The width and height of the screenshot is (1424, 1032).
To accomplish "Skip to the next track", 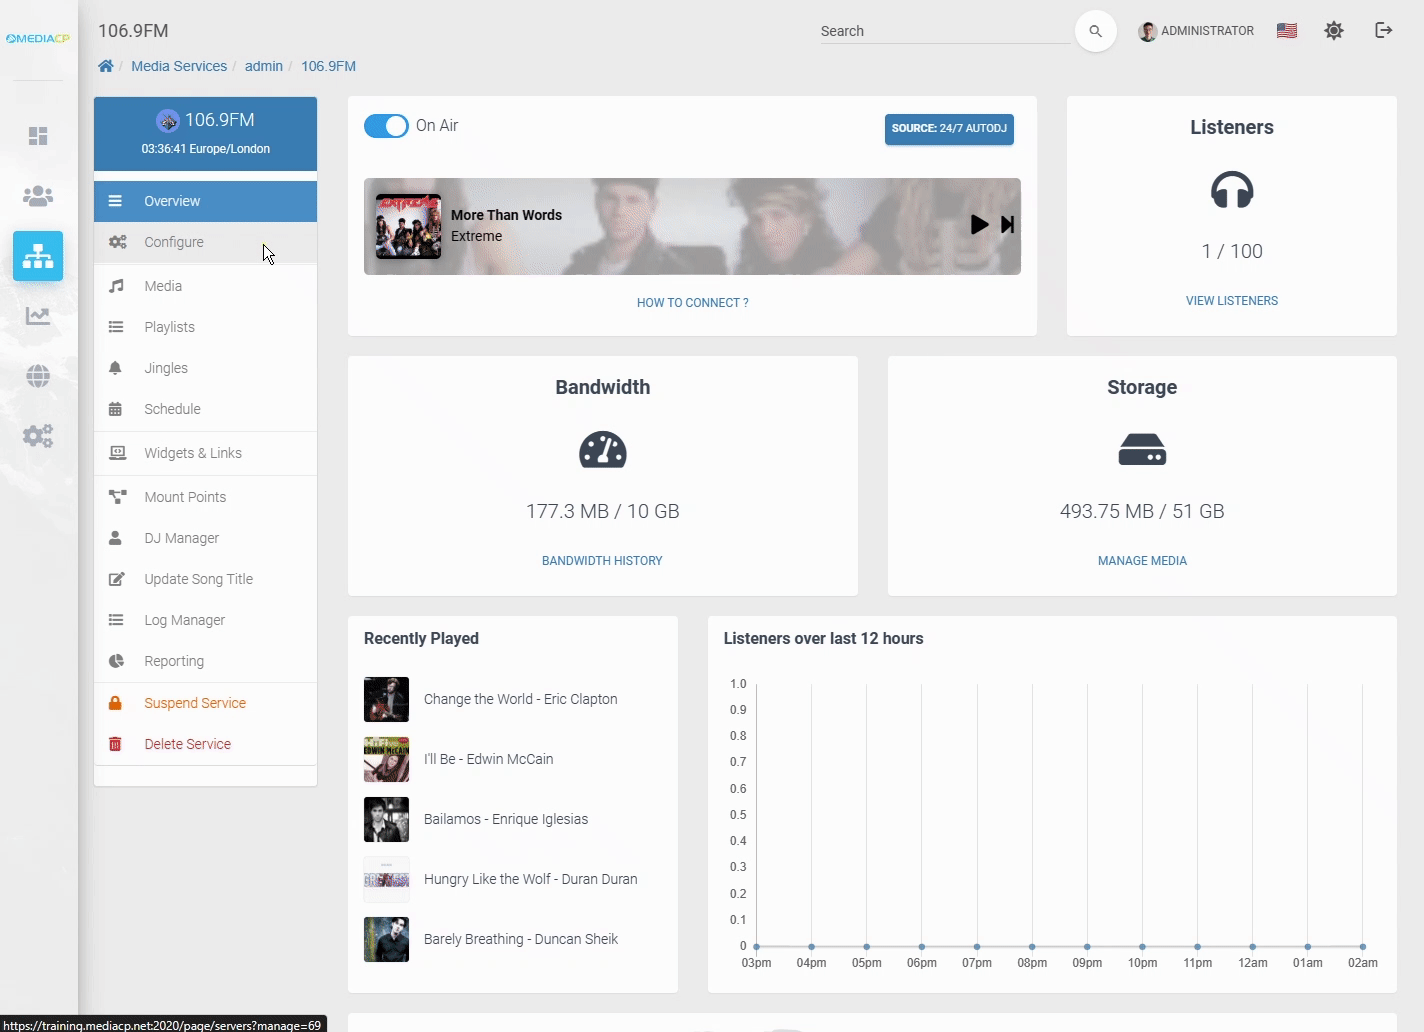I will point(1007,225).
